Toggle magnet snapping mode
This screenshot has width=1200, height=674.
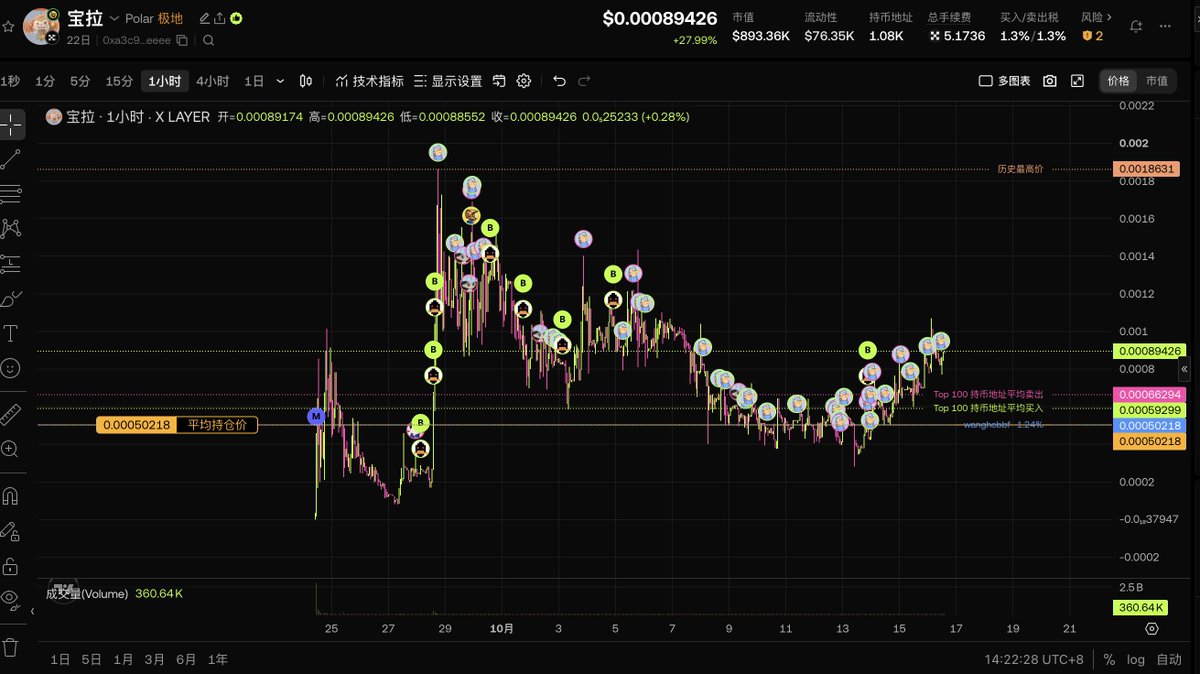point(11,496)
